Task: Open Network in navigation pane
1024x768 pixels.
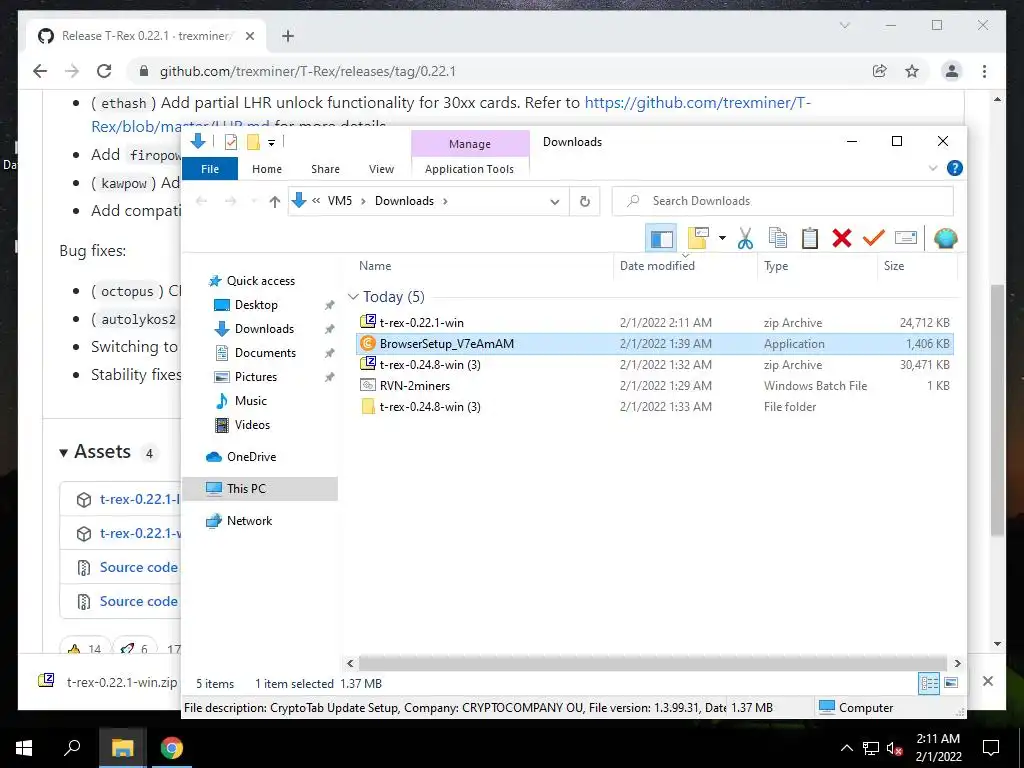Action: (x=249, y=520)
